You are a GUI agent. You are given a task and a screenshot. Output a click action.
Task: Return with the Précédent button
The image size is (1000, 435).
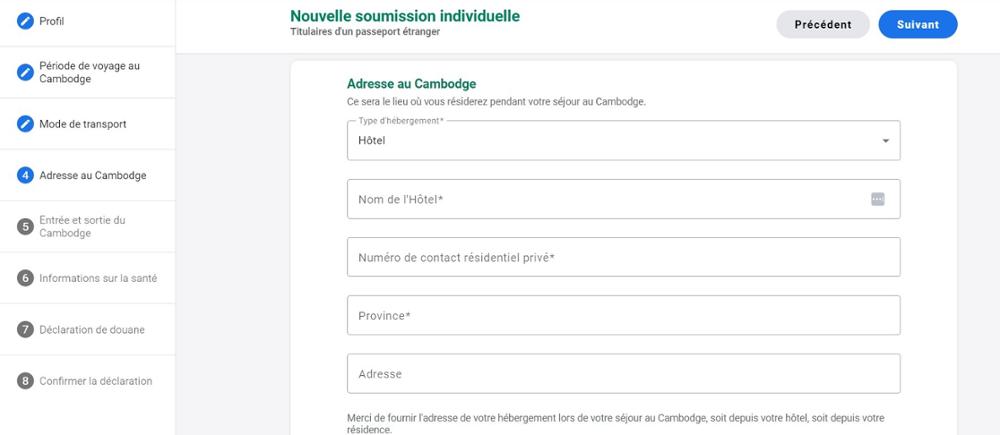pos(823,24)
